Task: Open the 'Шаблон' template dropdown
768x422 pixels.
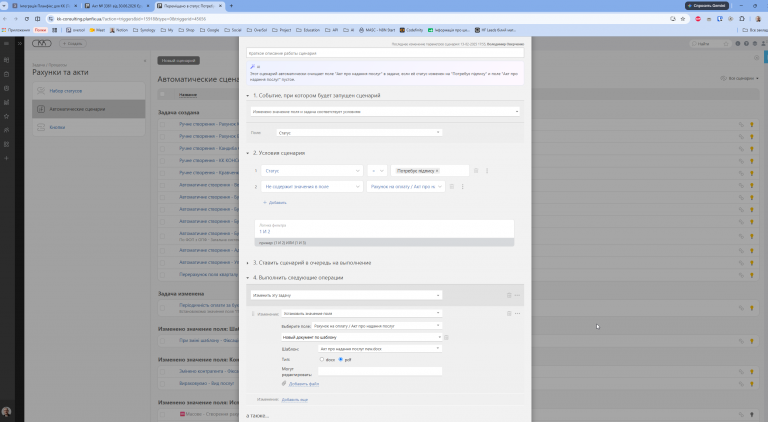Action: 380,349
